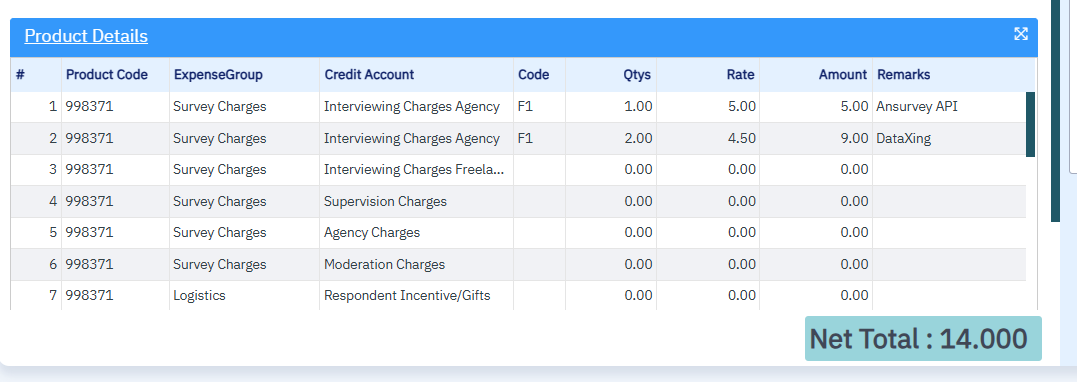Click the Interviewing Charges Freela... cell
The height and width of the screenshot is (382, 1077).
point(416,170)
